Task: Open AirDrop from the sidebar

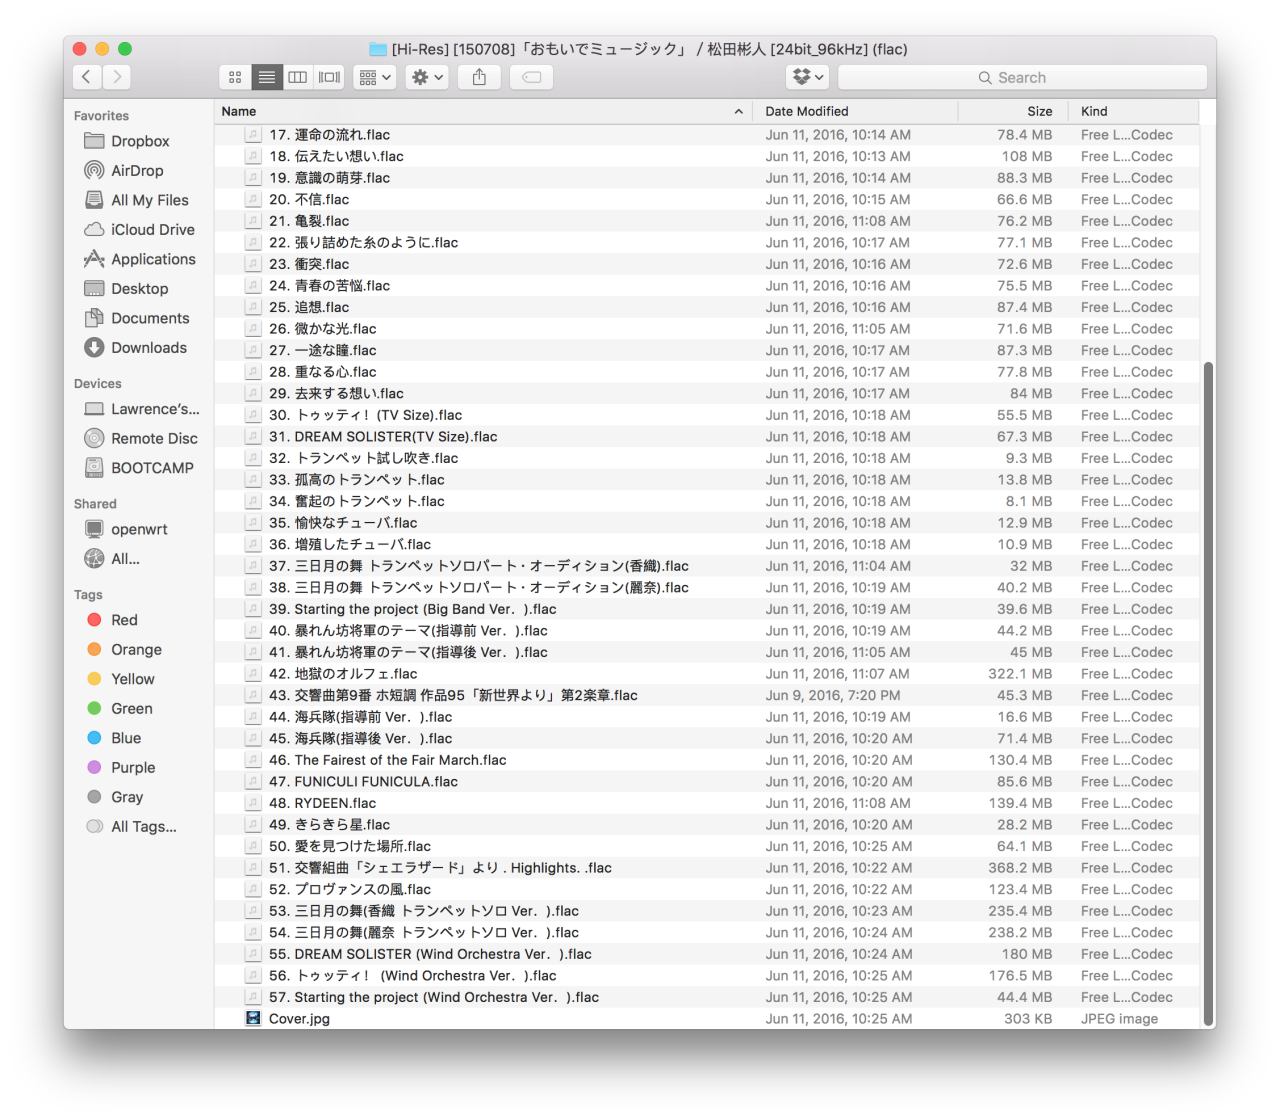Action: tap(137, 171)
